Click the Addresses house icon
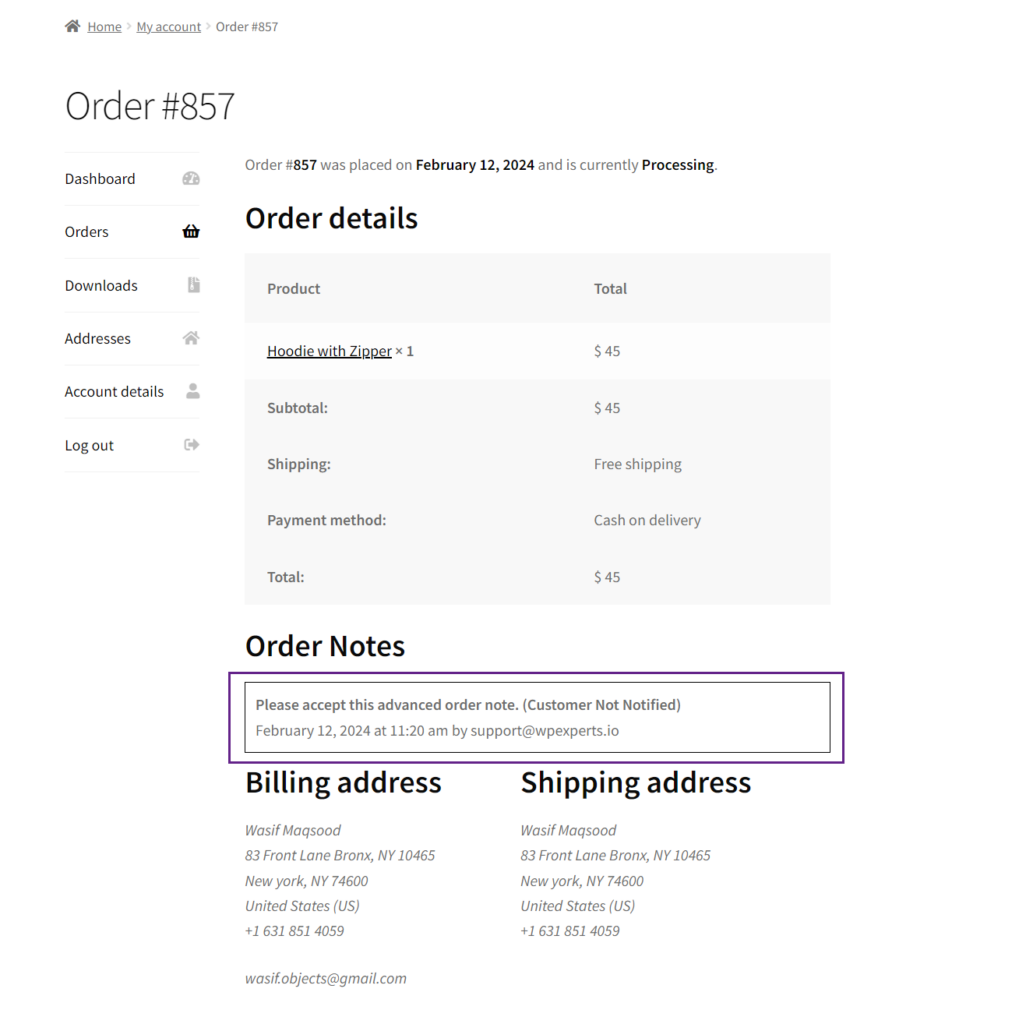The height and width of the screenshot is (1024, 1019). point(191,338)
